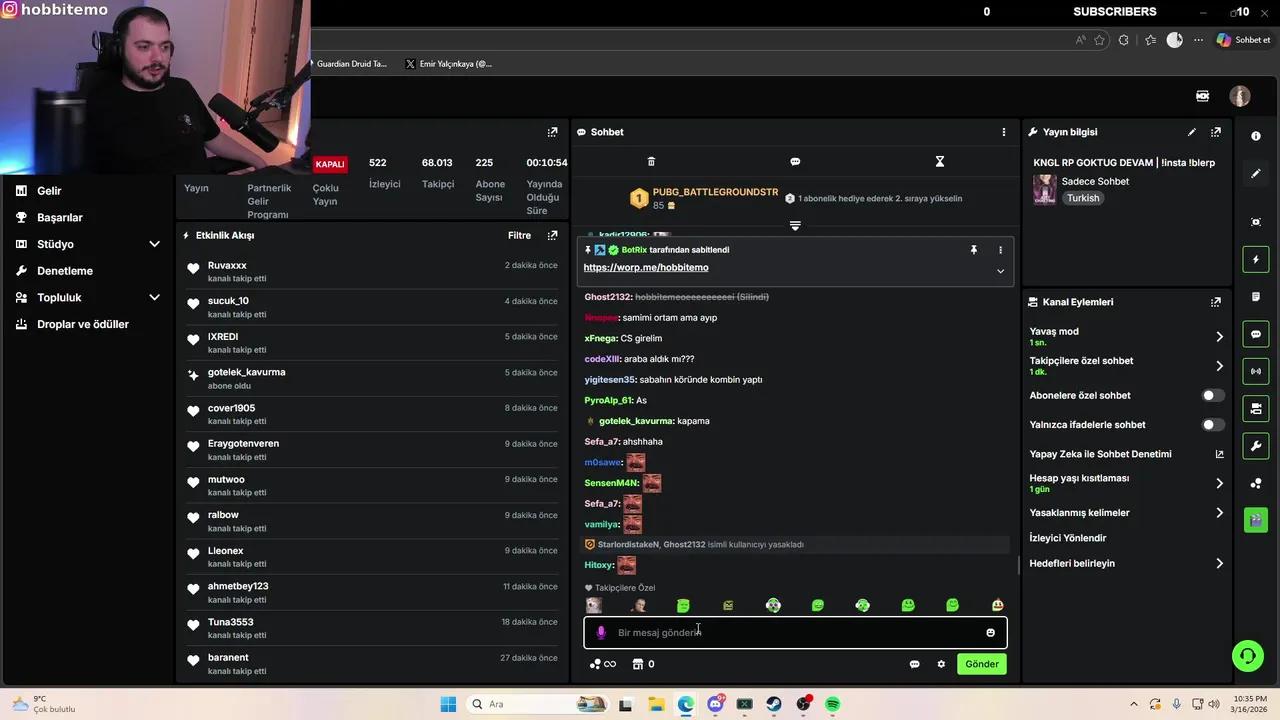This screenshot has height=720, width=1280.
Task: Expand the Topluluk section in the sidebar
Action: [155, 297]
